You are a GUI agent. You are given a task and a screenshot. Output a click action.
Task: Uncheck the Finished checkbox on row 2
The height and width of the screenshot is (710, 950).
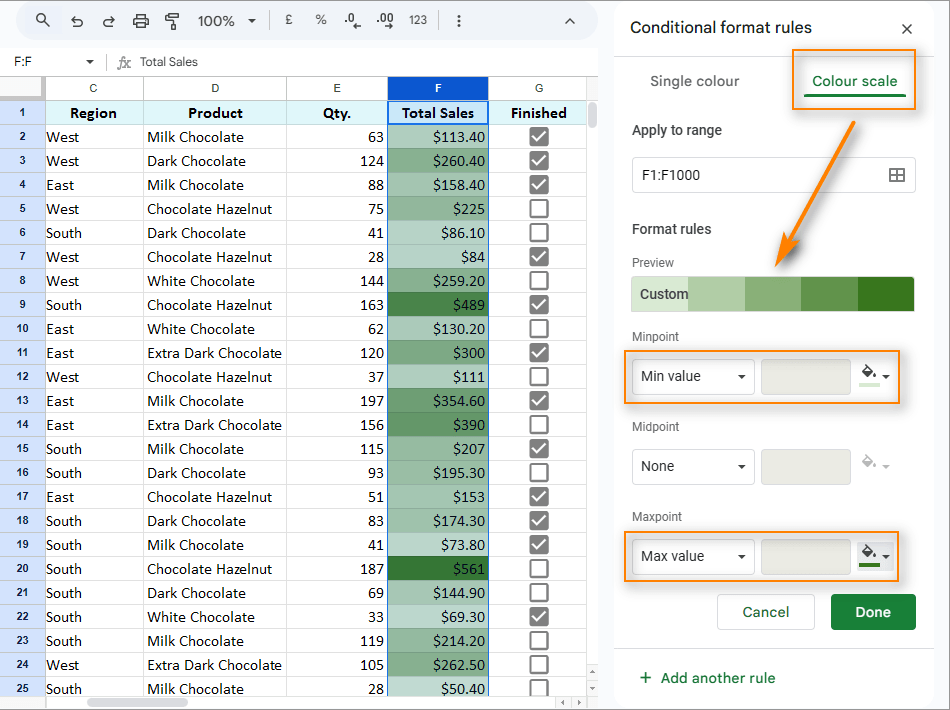coord(539,137)
